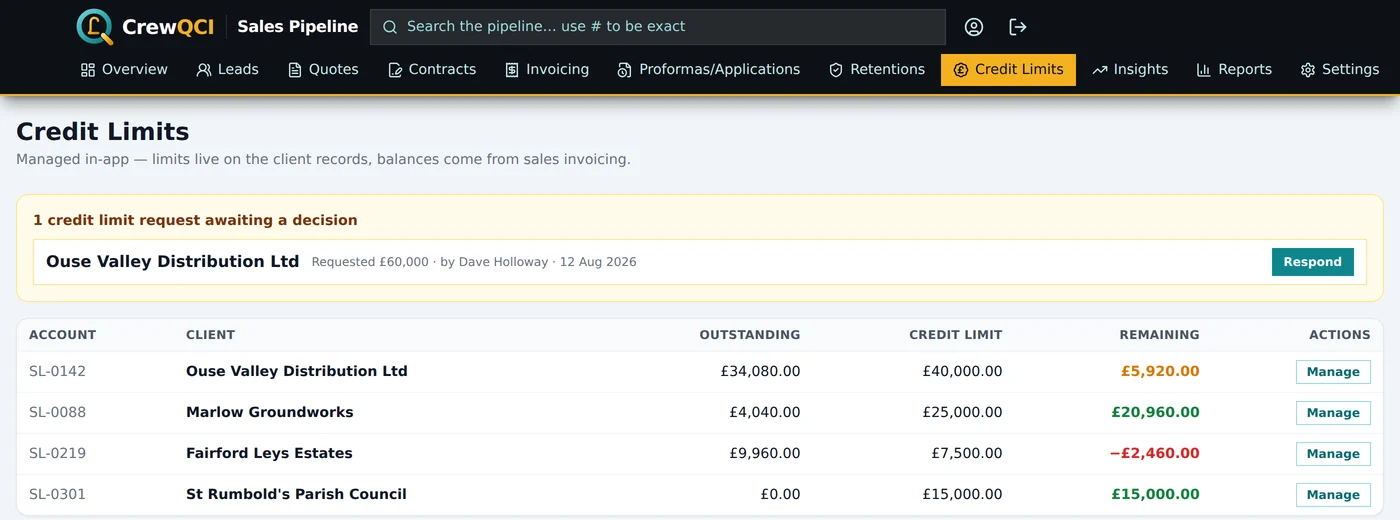This screenshot has height=520, width=1400.
Task: Click the Insights trend-line icon
Action: (x=1100, y=70)
